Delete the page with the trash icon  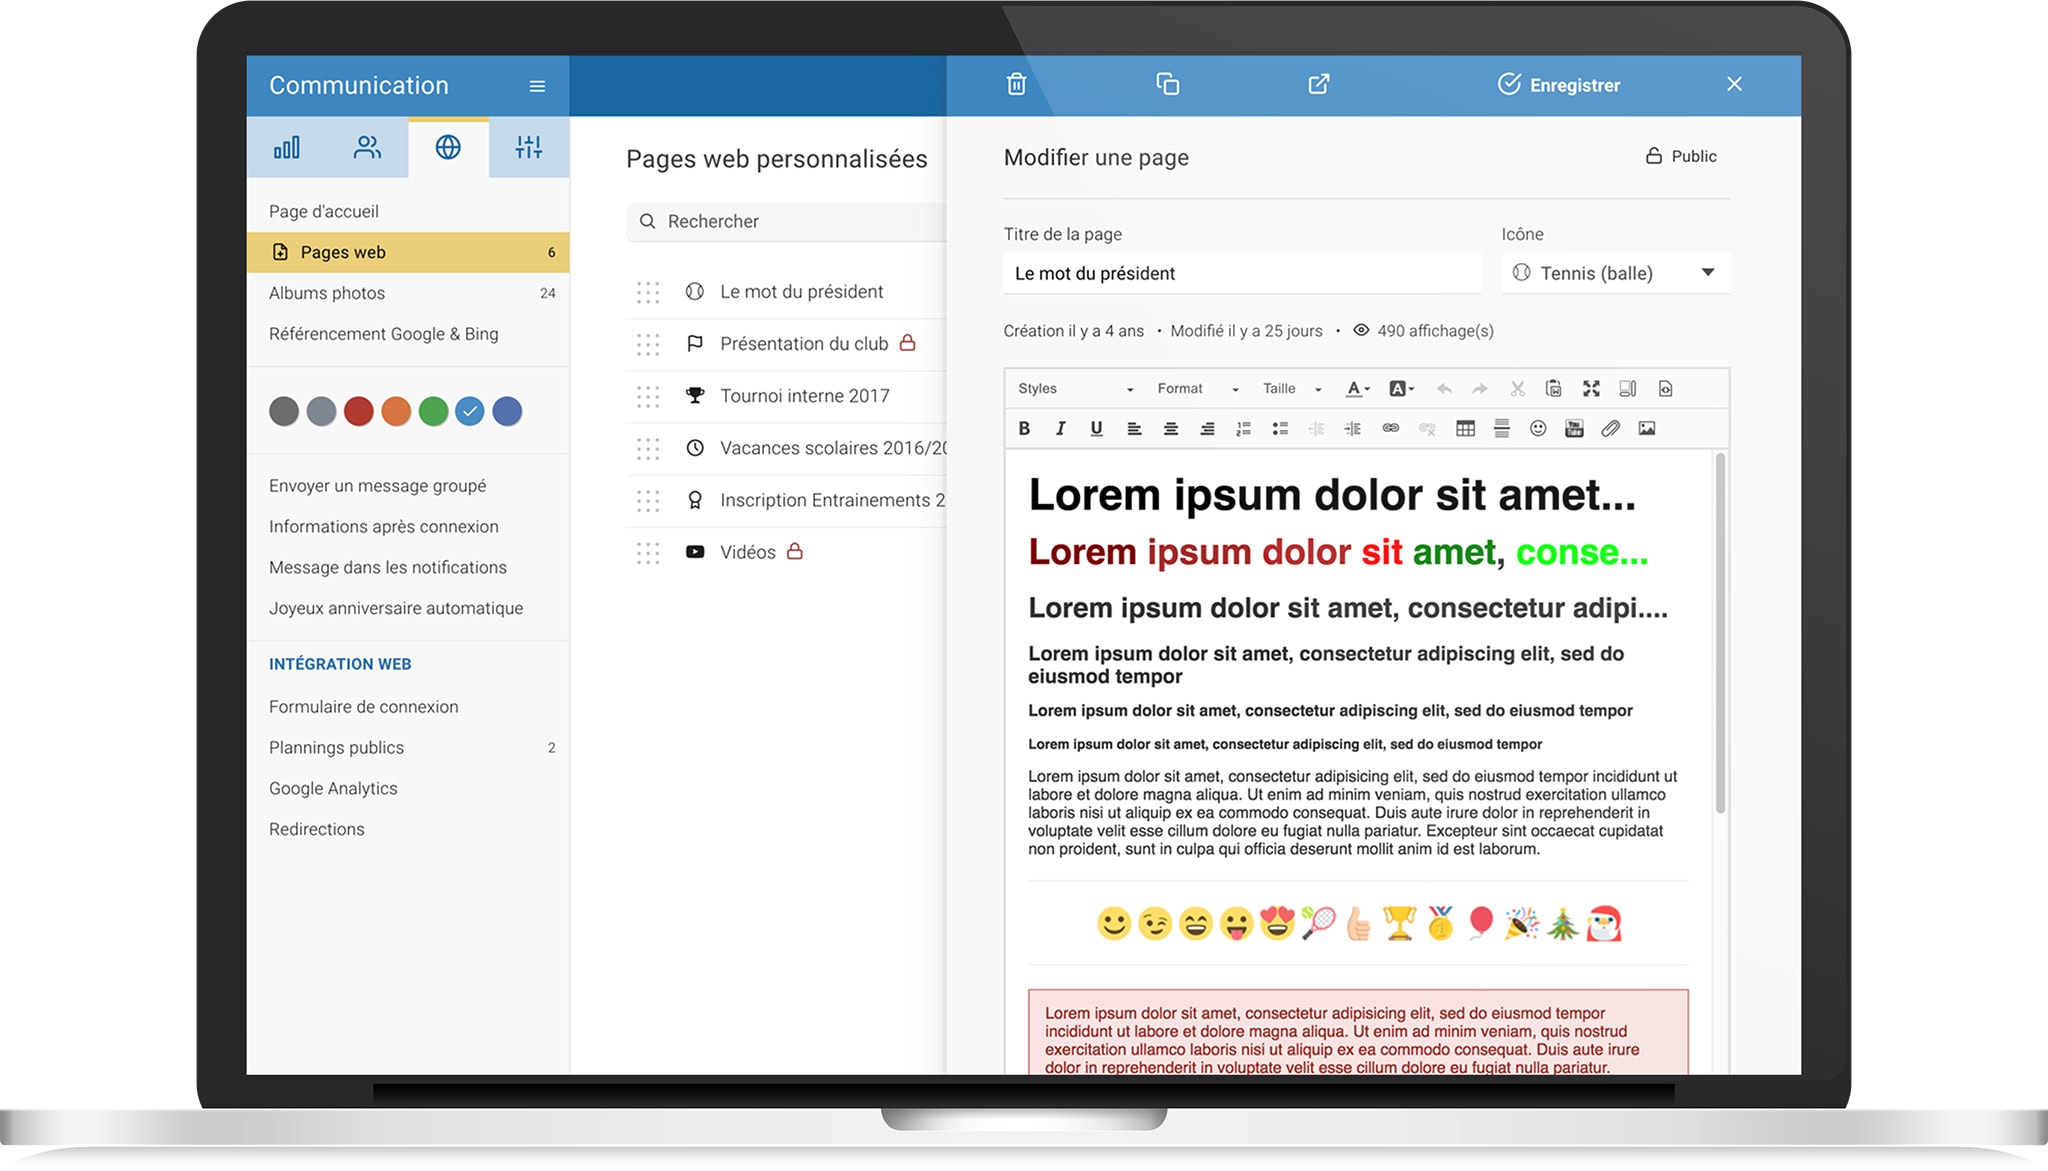pos(1015,85)
